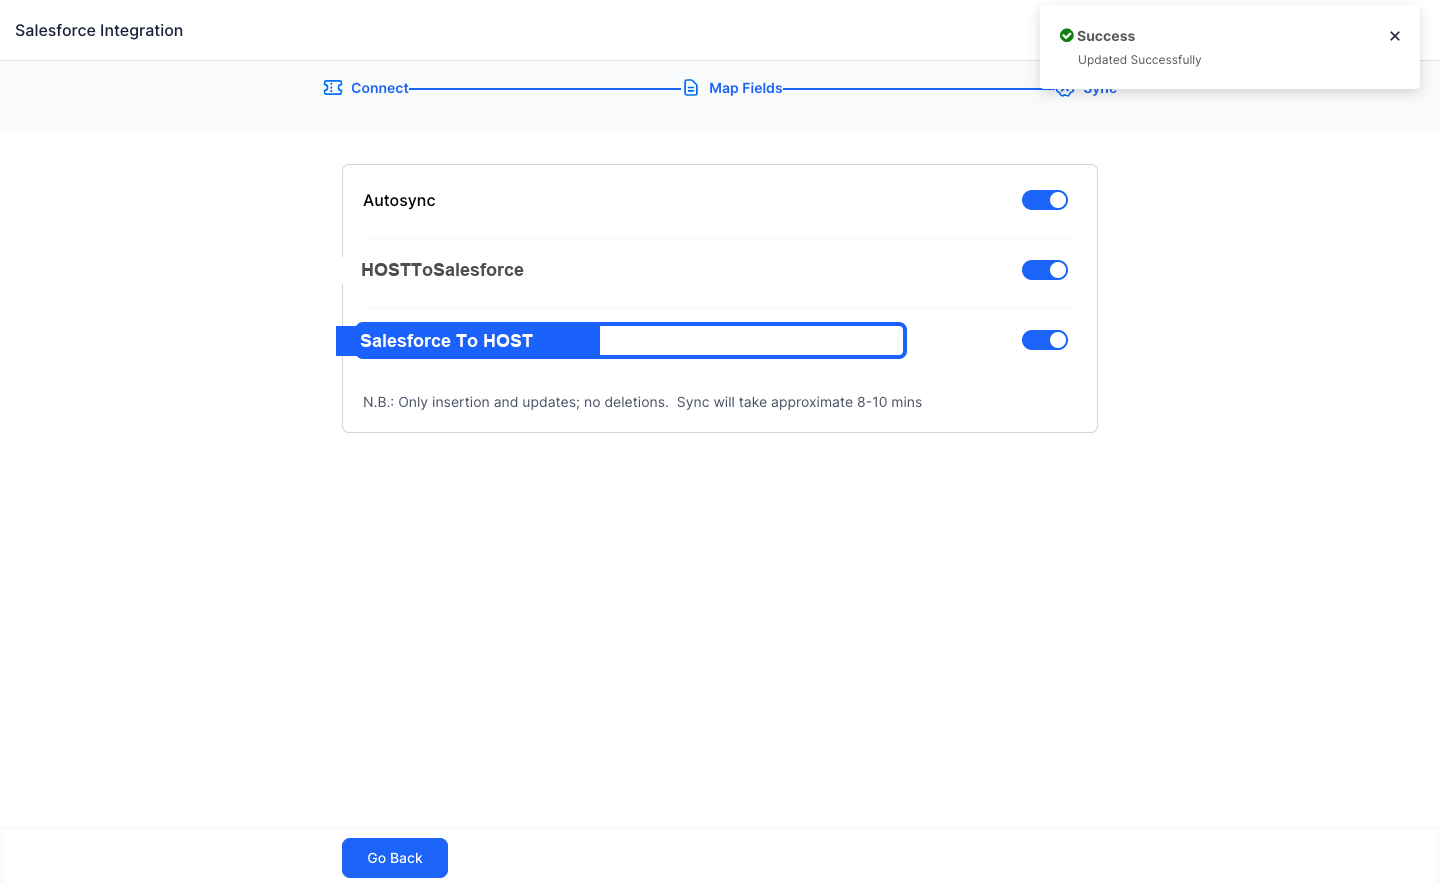Click the Go Back button
Viewport: 1440px width, 883px height.
395,858
